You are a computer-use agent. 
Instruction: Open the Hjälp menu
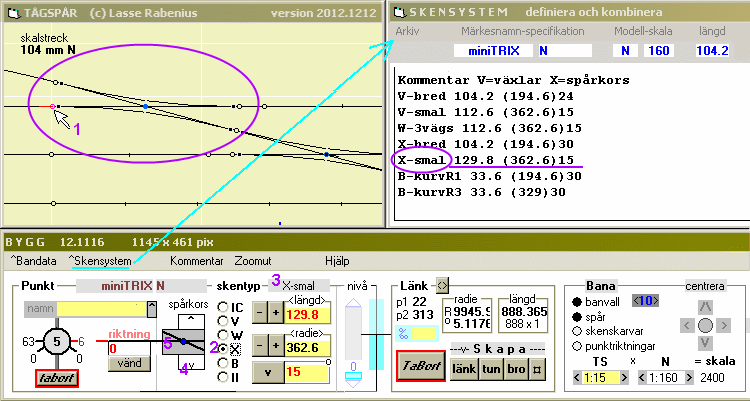337,261
